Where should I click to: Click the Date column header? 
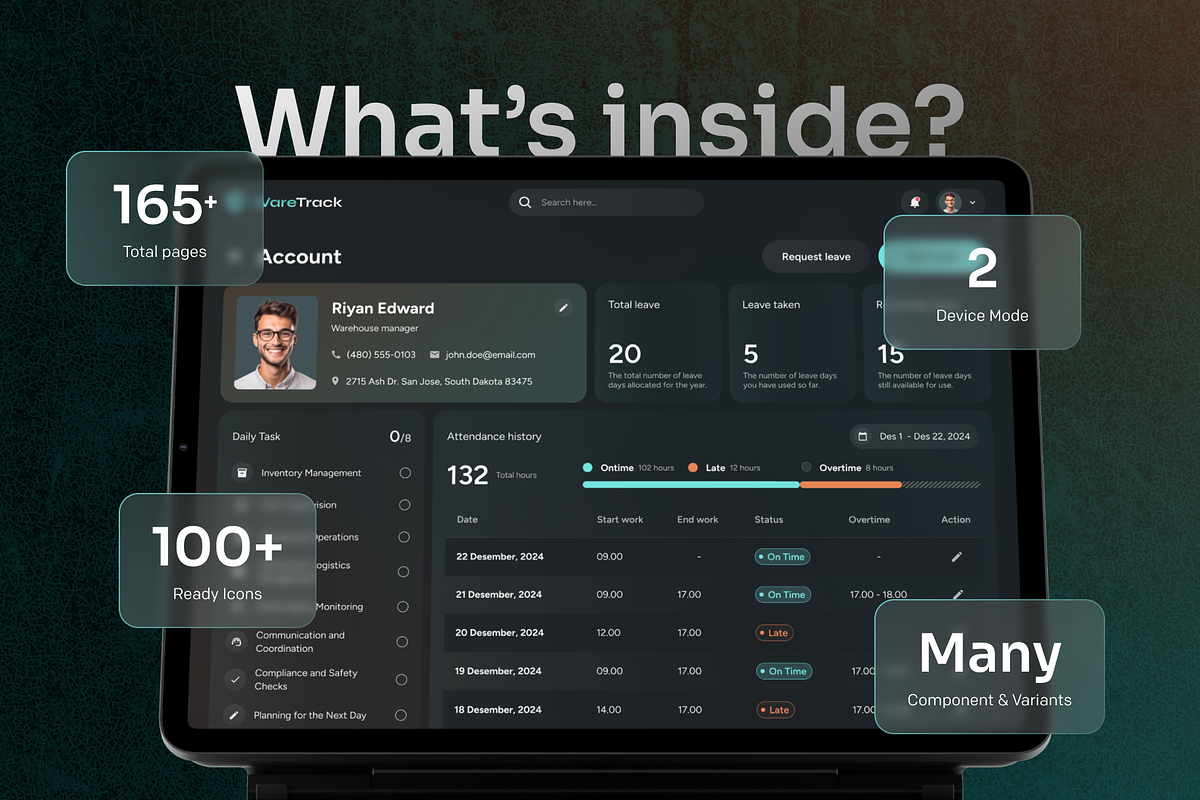[467, 520]
